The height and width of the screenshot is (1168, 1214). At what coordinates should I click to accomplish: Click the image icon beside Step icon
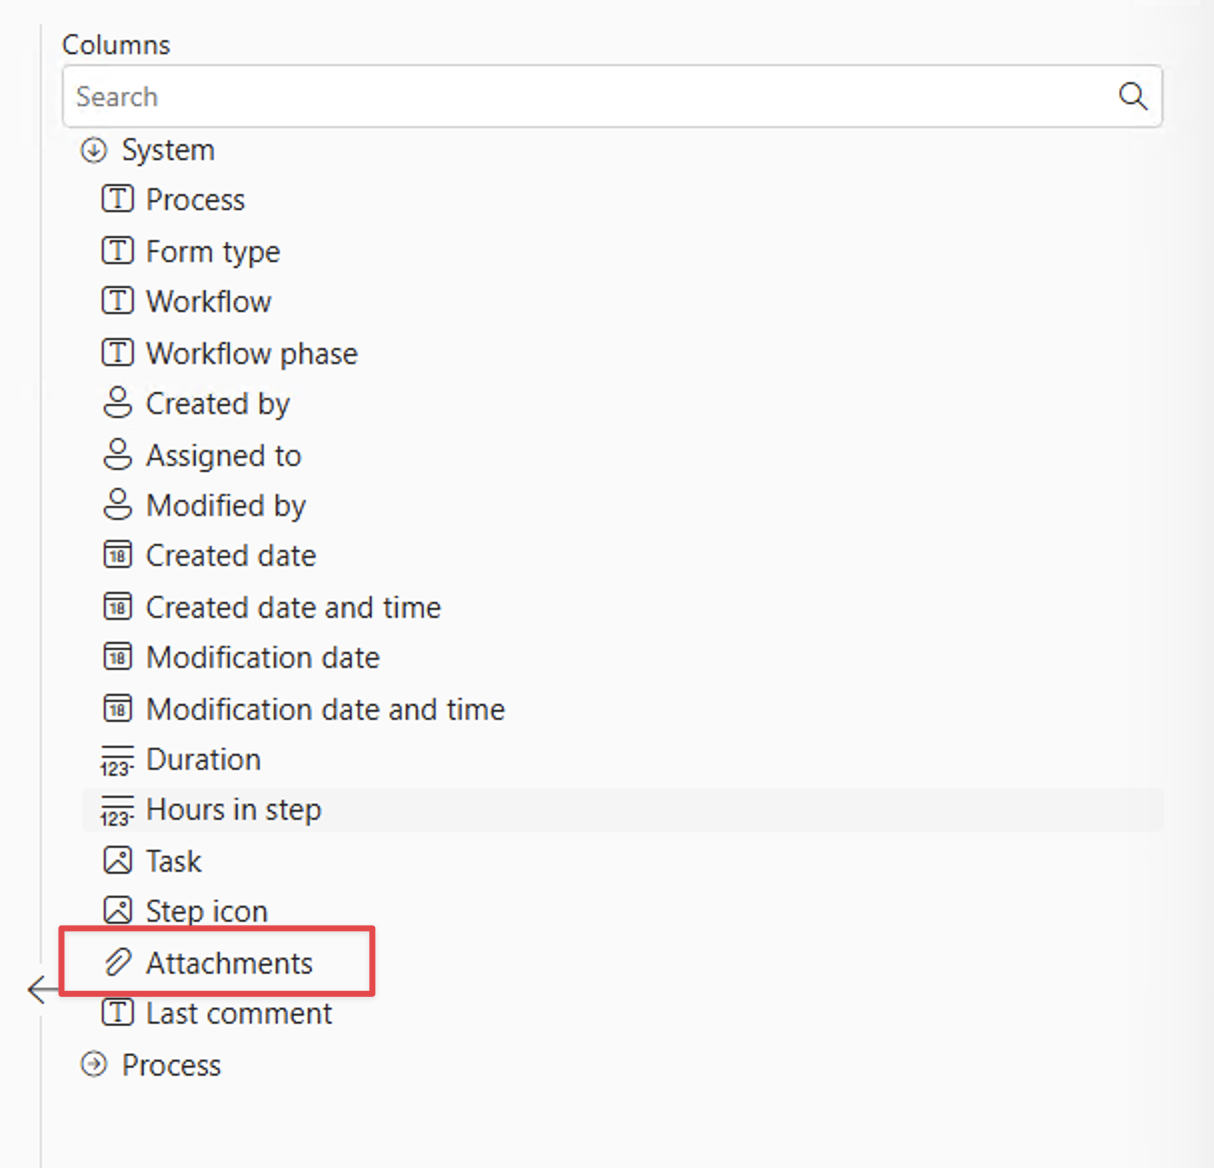(117, 911)
